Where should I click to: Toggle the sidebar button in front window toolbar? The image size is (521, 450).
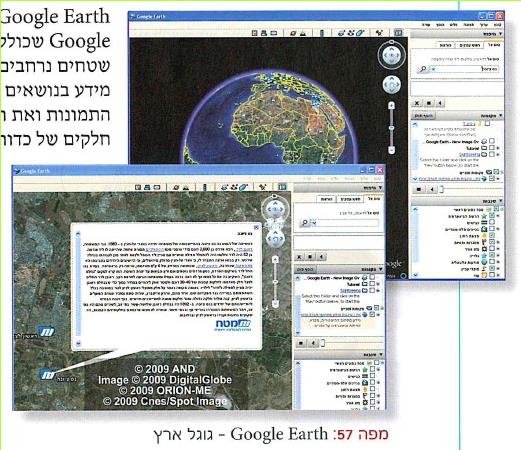282,187
